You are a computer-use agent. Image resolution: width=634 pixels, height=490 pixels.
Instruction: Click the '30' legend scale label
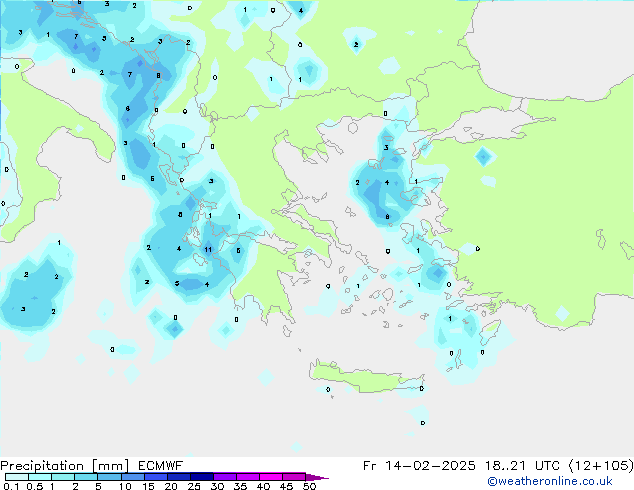coord(217,486)
